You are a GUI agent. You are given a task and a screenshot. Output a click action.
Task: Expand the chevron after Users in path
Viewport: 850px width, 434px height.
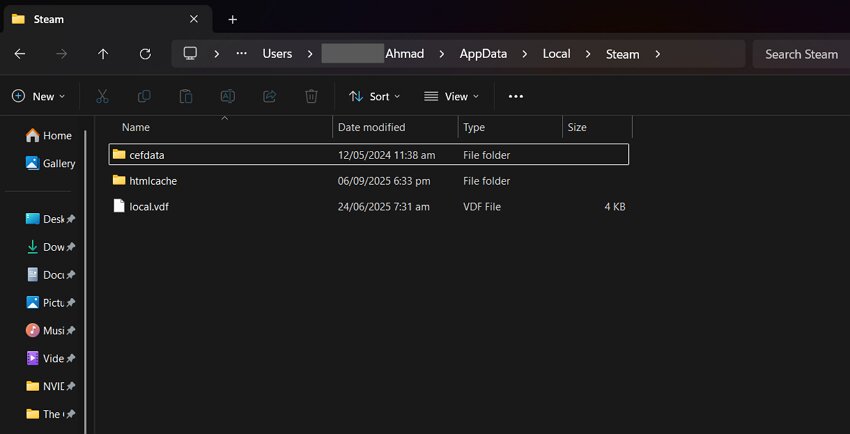pyautogui.click(x=310, y=54)
